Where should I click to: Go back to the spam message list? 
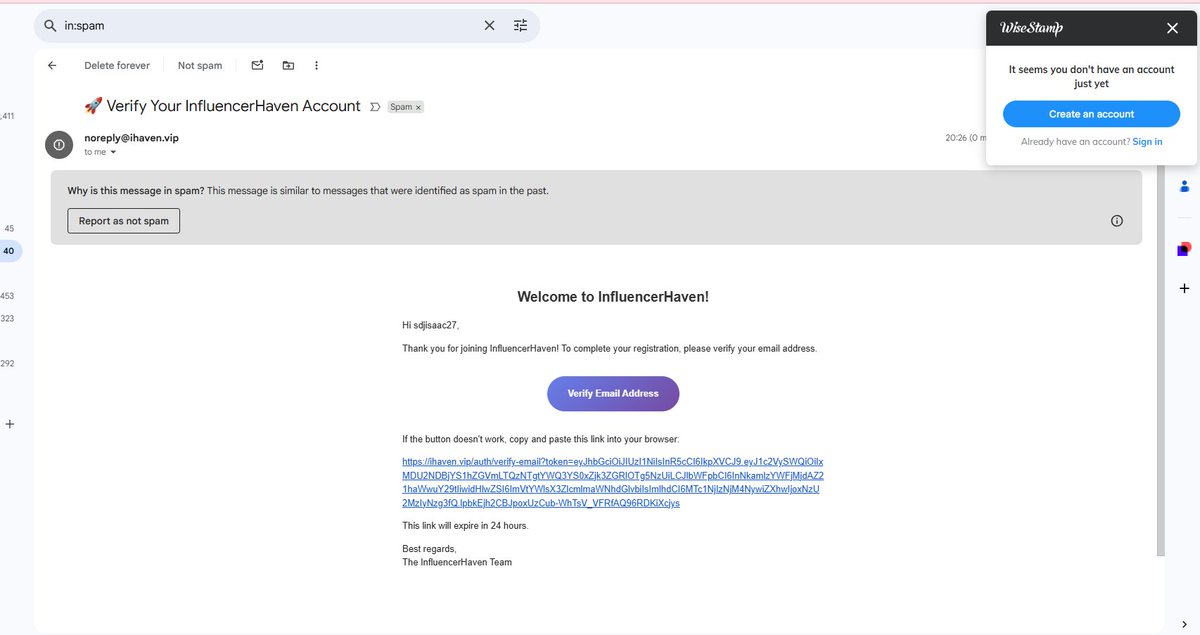click(x=52, y=65)
